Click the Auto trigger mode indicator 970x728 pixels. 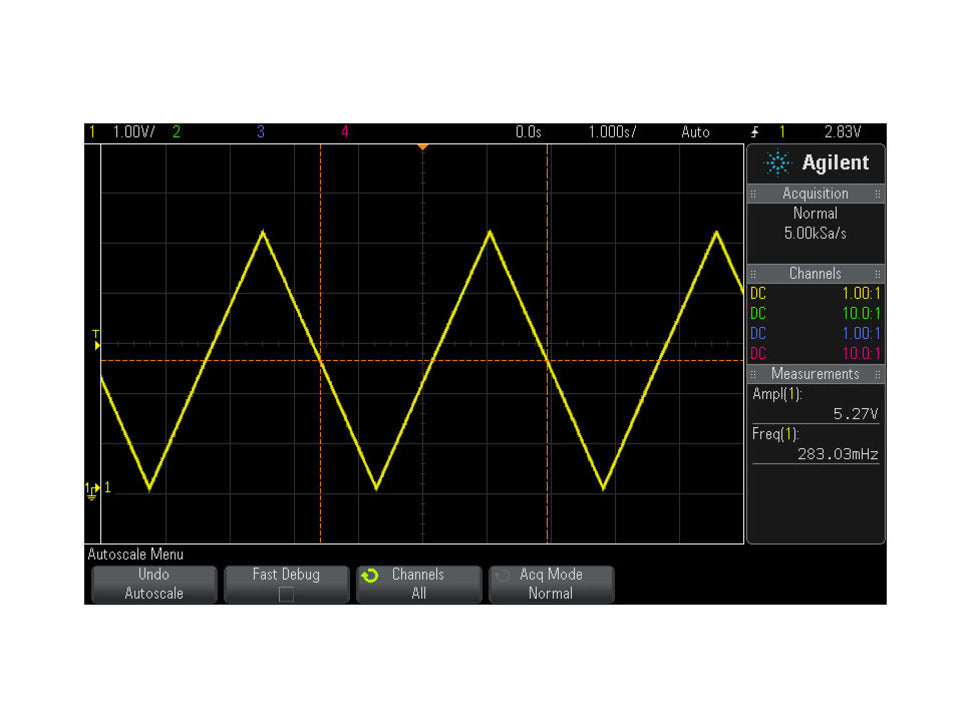point(696,131)
